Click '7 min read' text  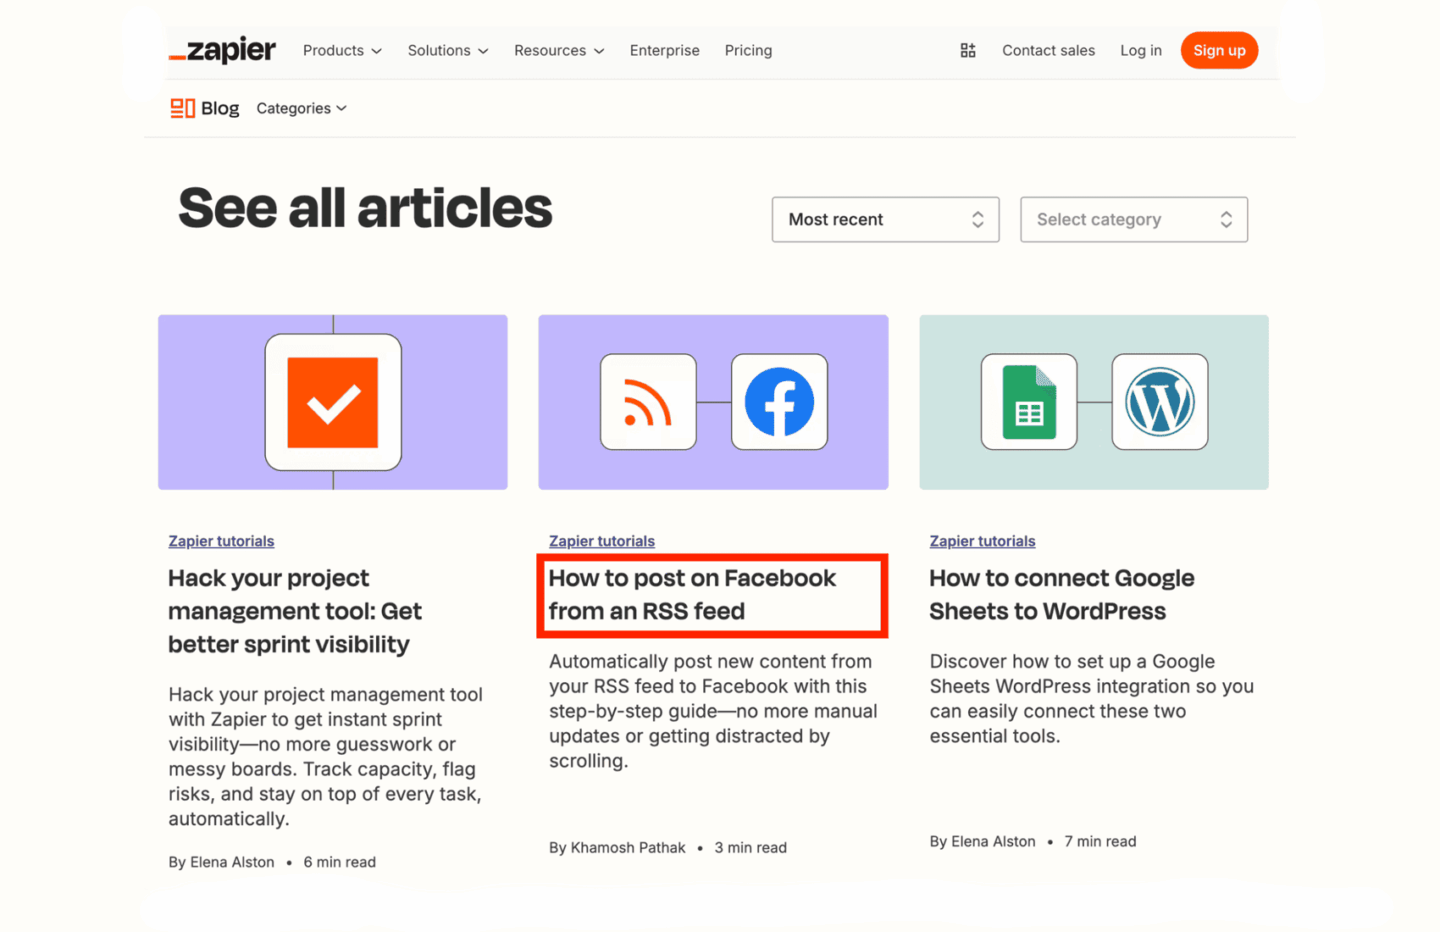coord(1100,841)
